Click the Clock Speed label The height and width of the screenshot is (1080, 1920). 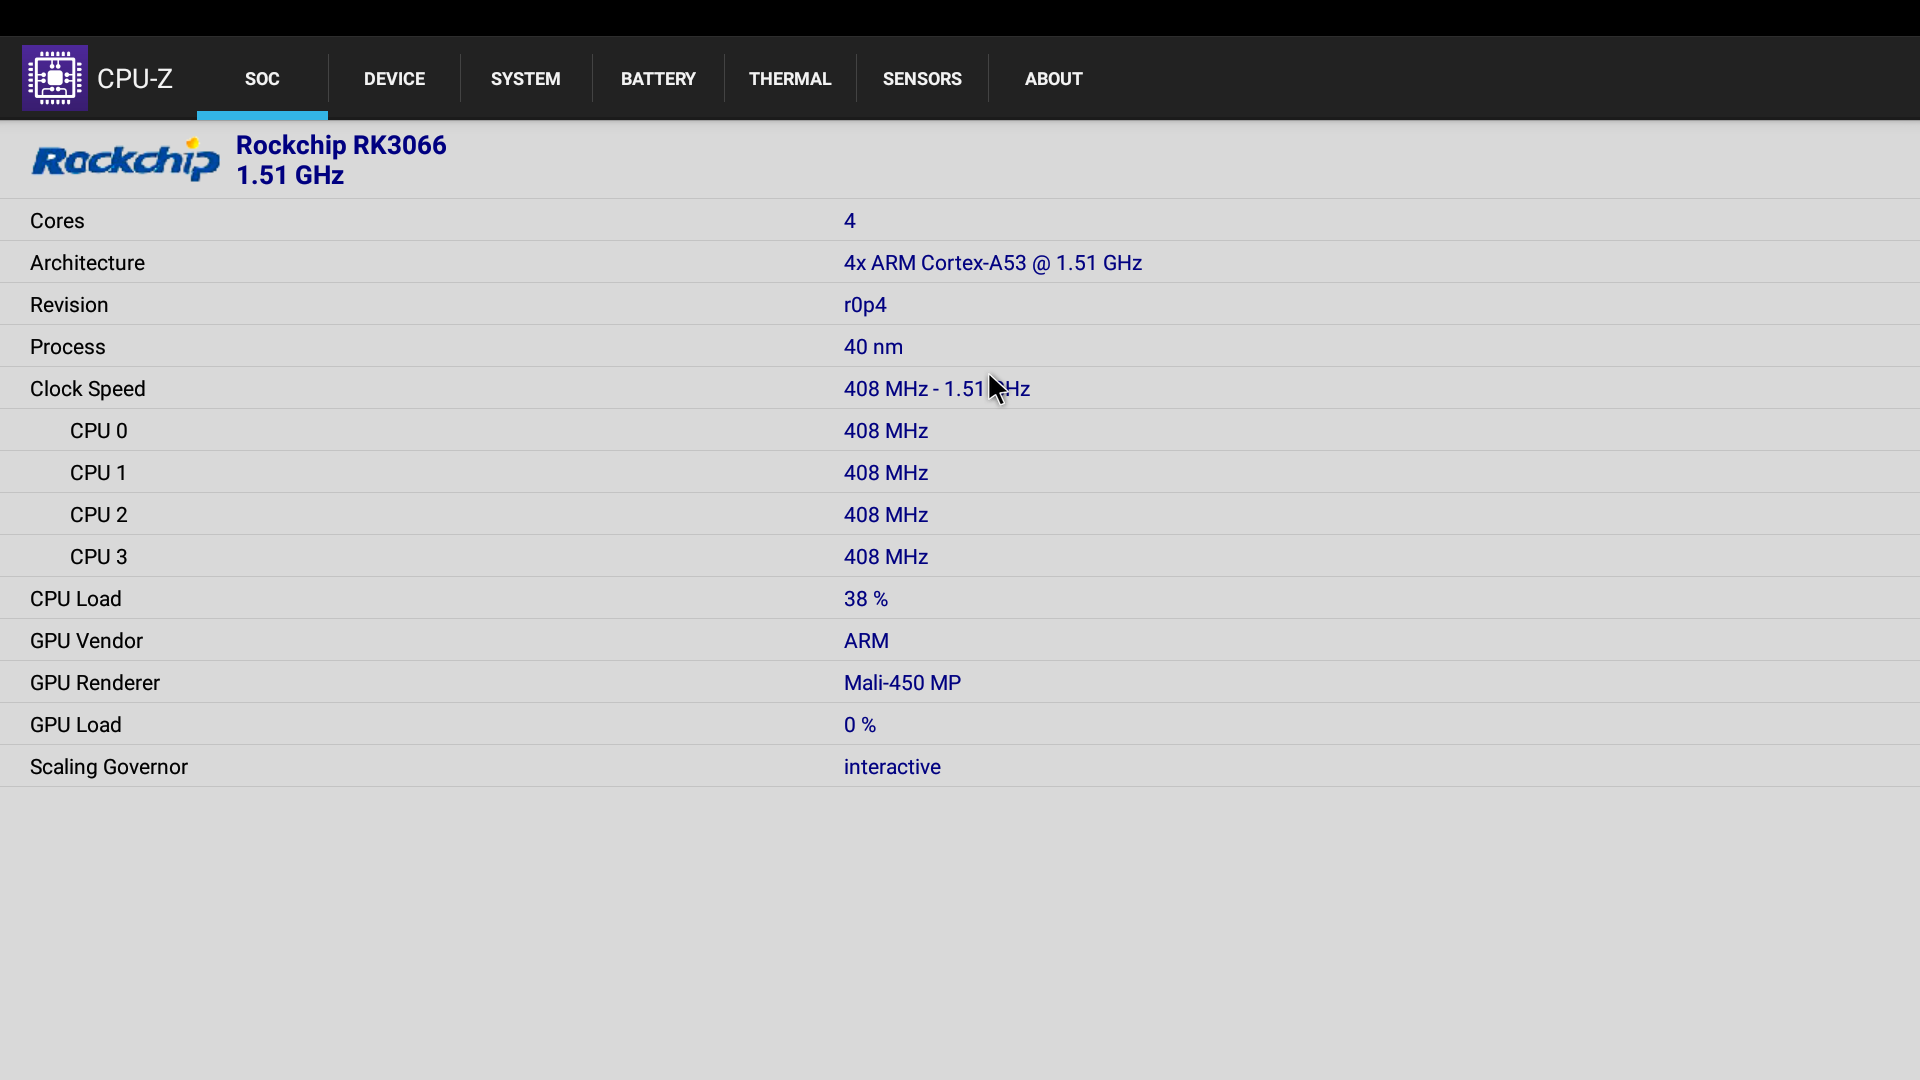click(x=88, y=389)
